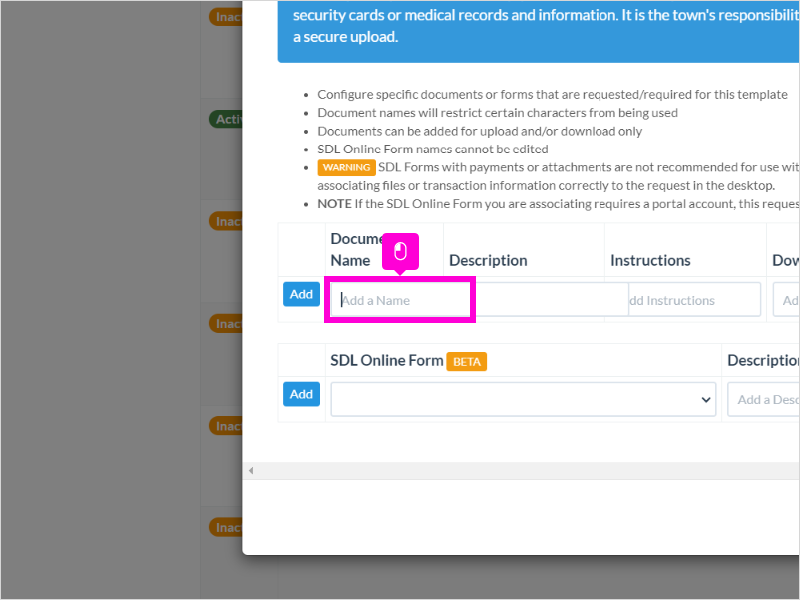800x600 pixels.
Task: Click the empty field under Description header
Action: point(549,300)
